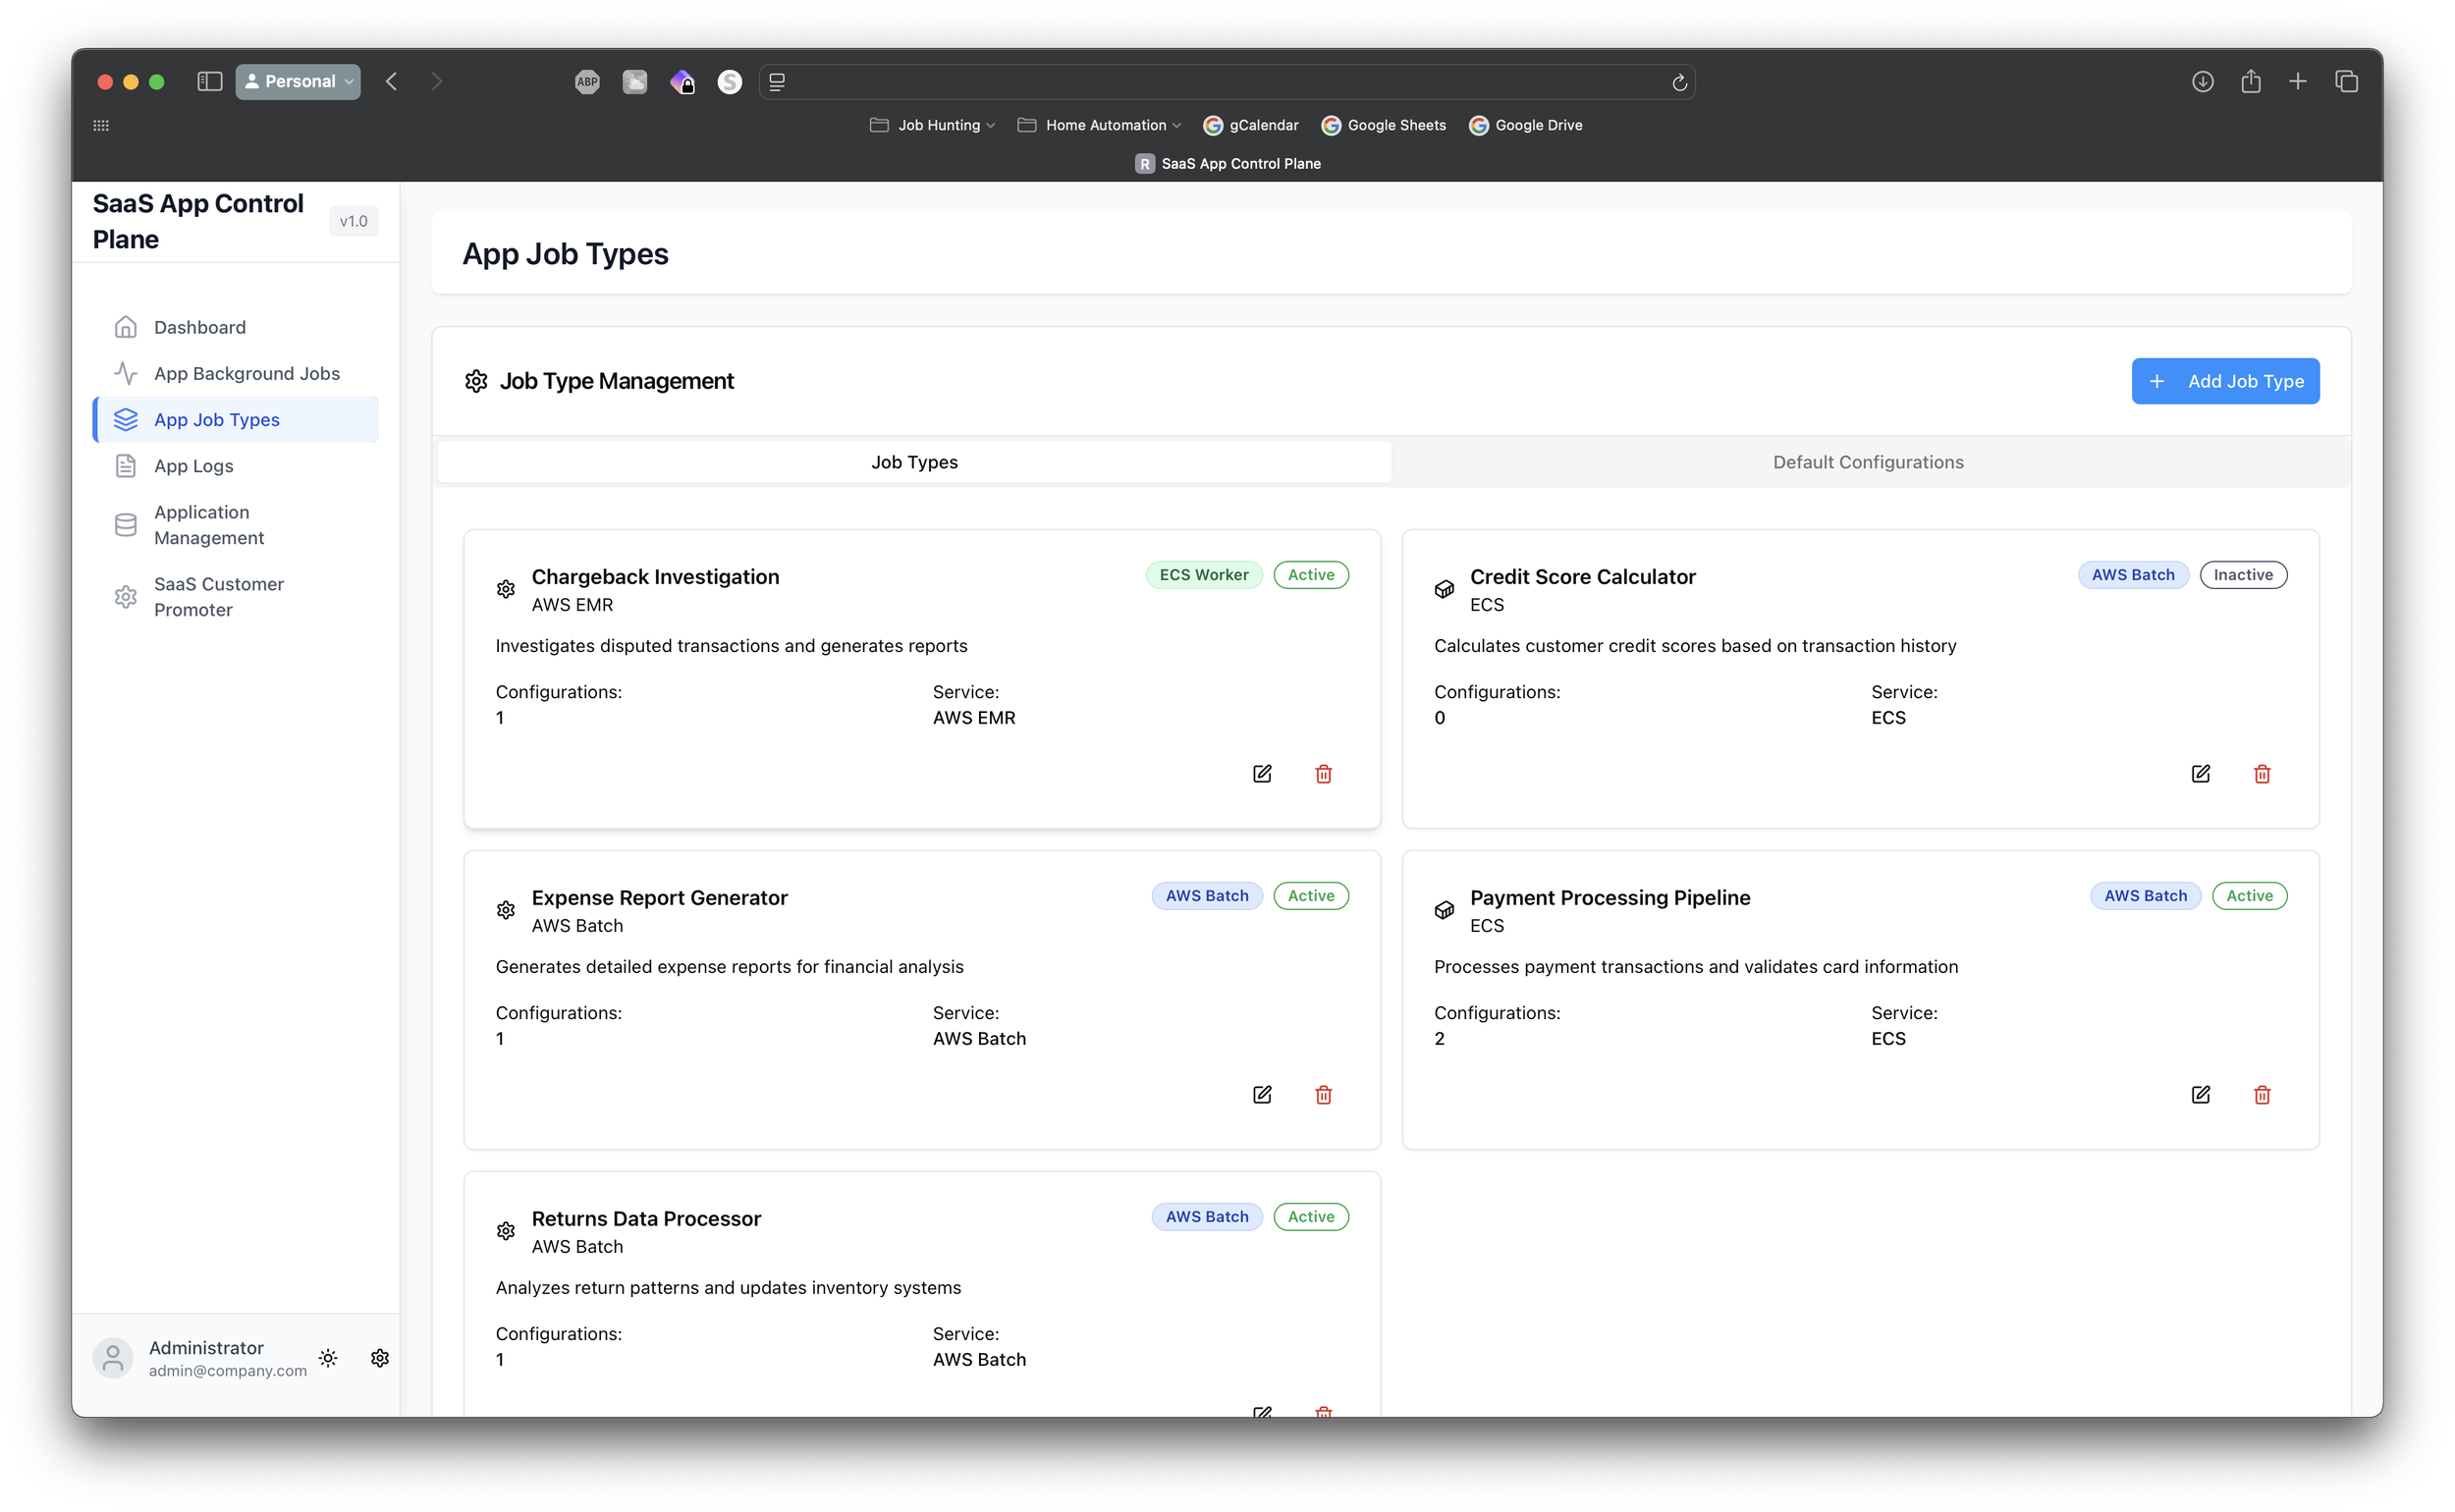The width and height of the screenshot is (2455, 1512).
Task: Go to Dashboard in the sidebar
Action: 236,327
